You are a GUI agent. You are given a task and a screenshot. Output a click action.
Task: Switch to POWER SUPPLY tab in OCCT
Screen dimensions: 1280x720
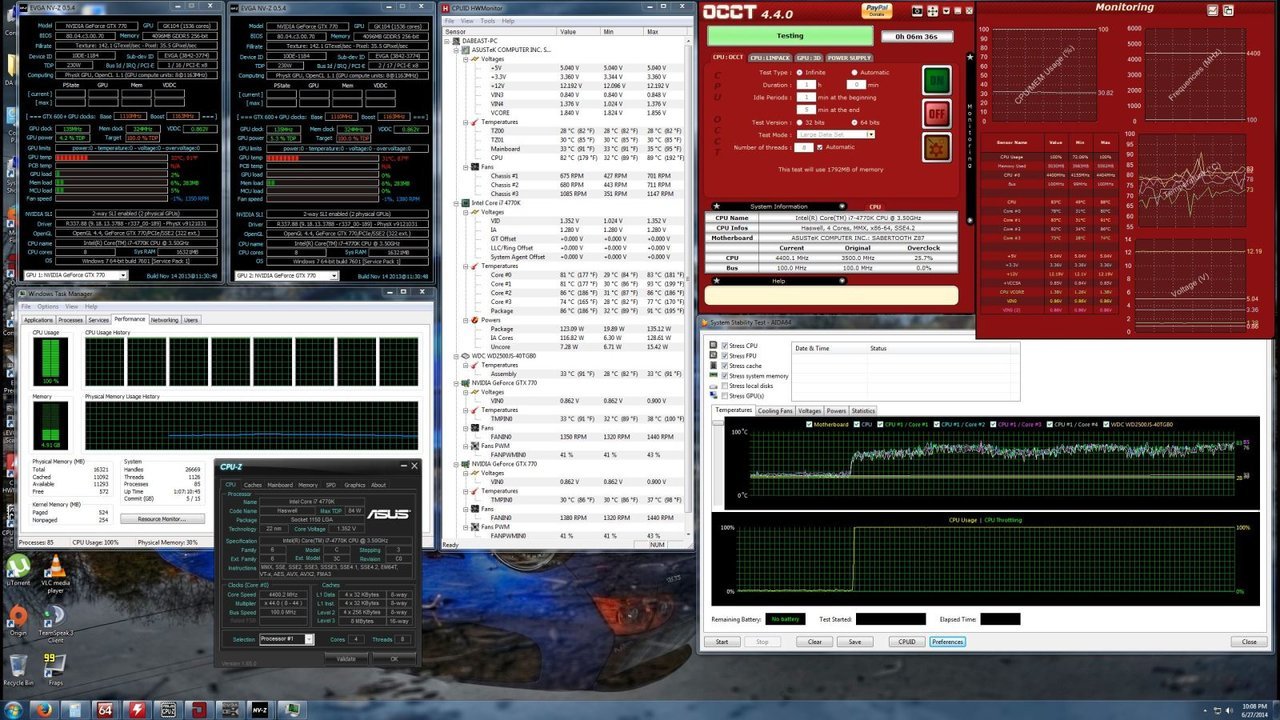tap(849, 58)
